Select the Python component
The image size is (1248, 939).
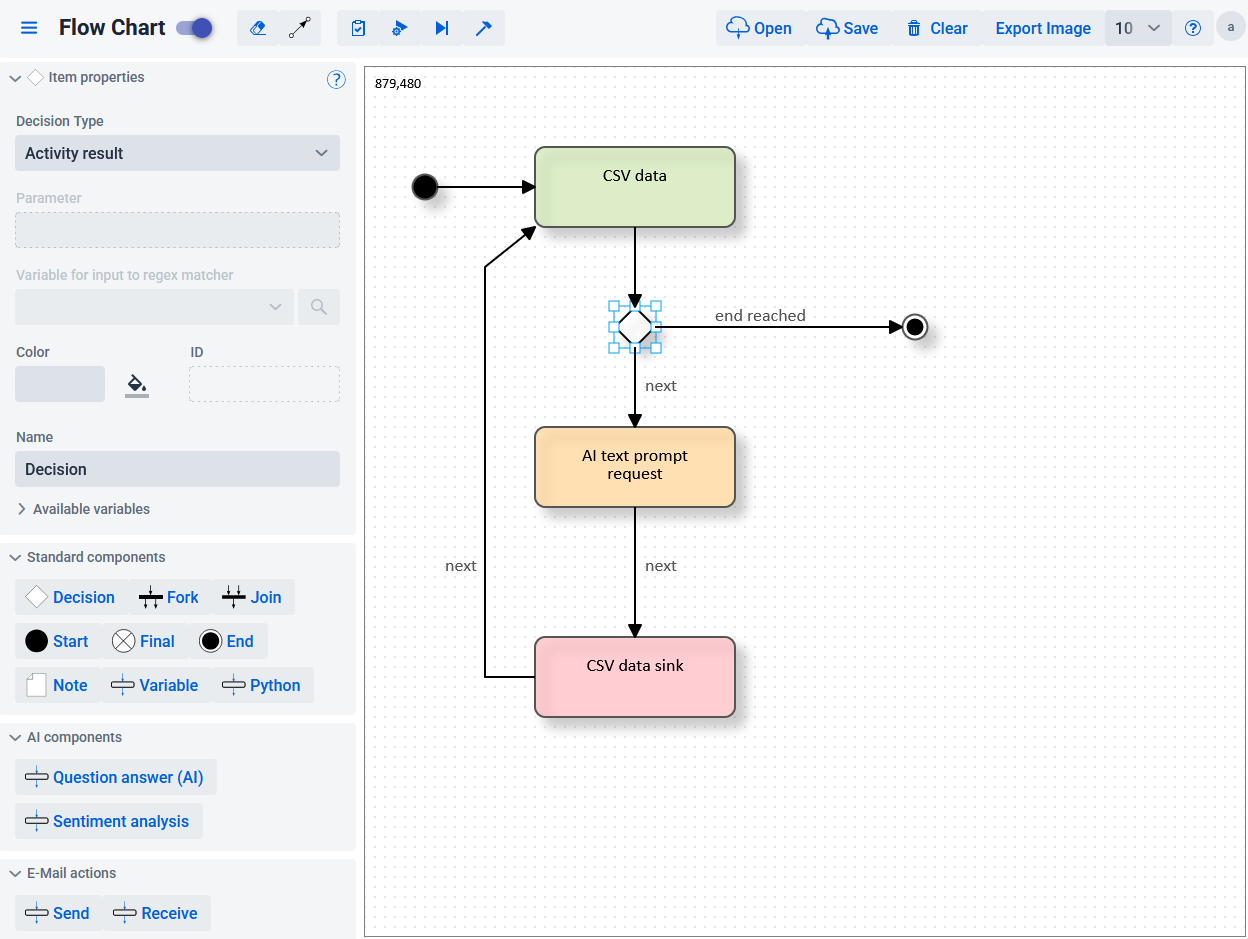[262, 685]
